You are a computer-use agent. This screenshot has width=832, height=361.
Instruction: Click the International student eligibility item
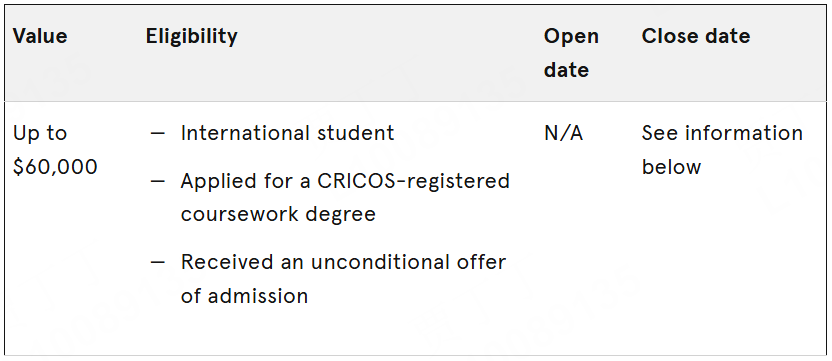pos(287,133)
